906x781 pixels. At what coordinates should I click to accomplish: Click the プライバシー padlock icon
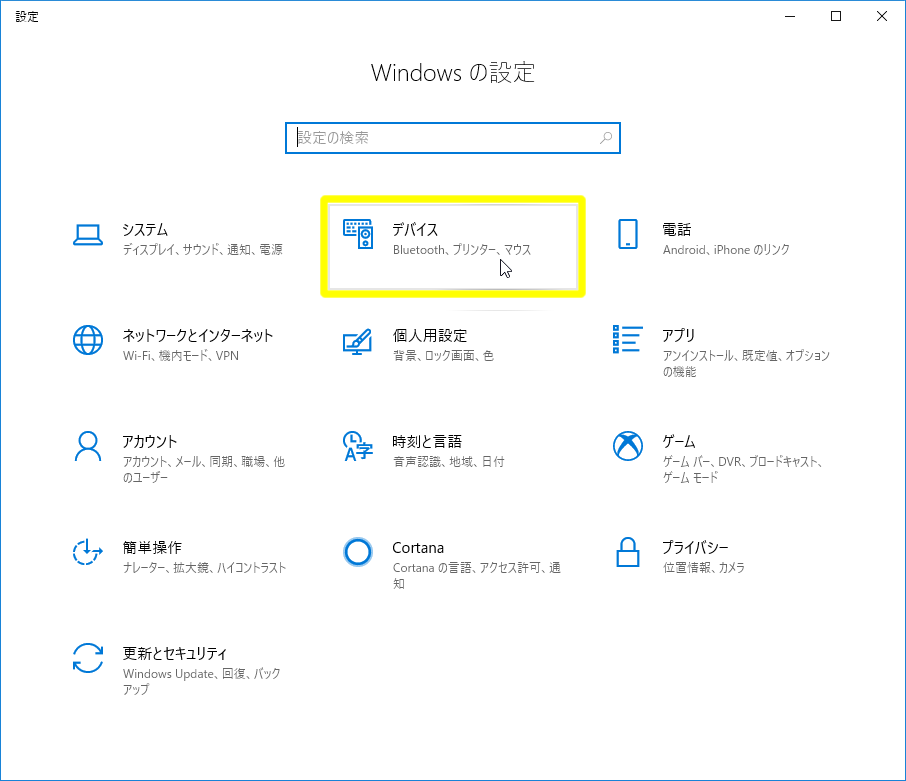coord(627,552)
